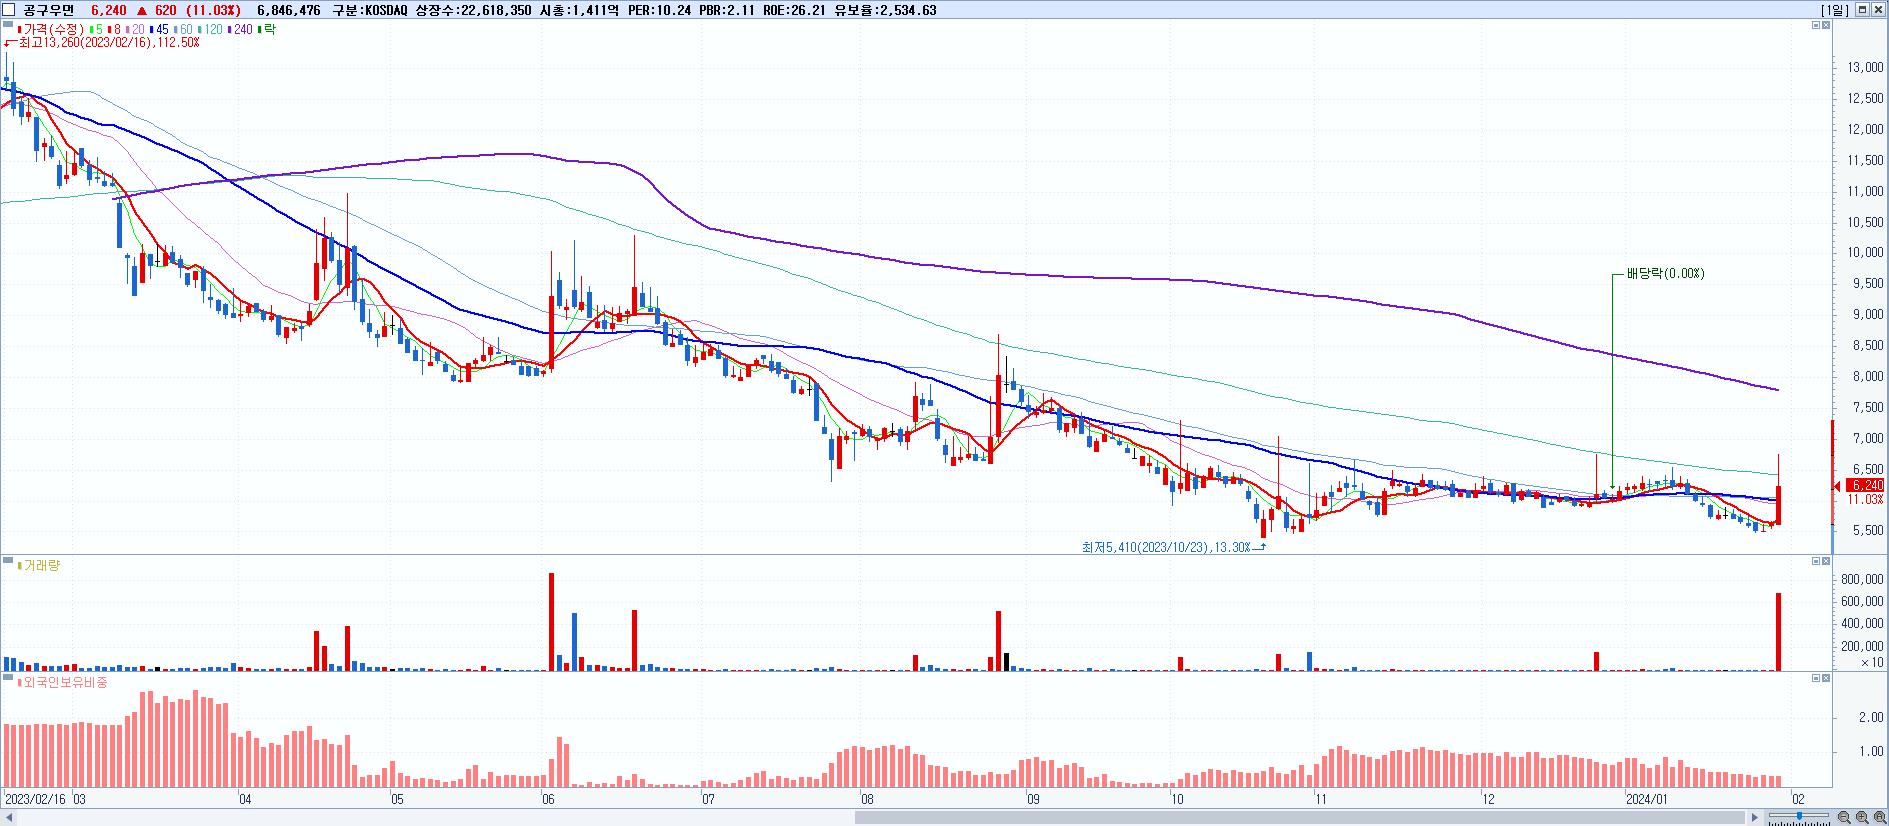Click the 11.03% change tag on price axis
Image resolution: width=1889 pixels, height=826 pixels.
1866,498
